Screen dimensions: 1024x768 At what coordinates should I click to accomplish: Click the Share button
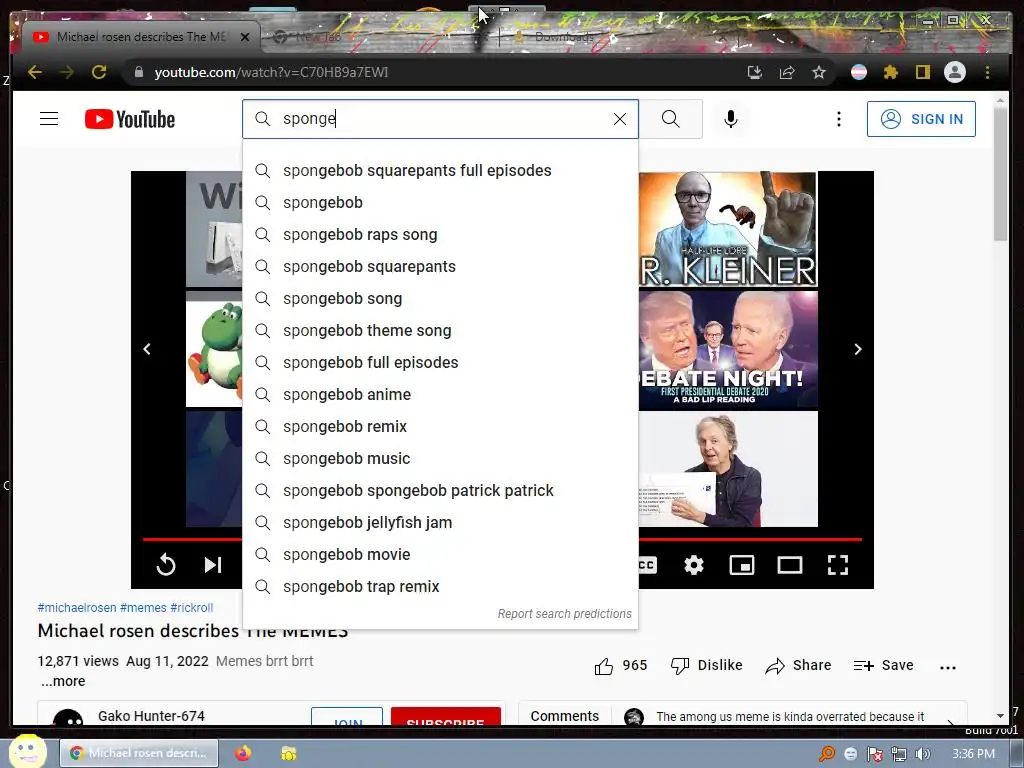(798, 665)
